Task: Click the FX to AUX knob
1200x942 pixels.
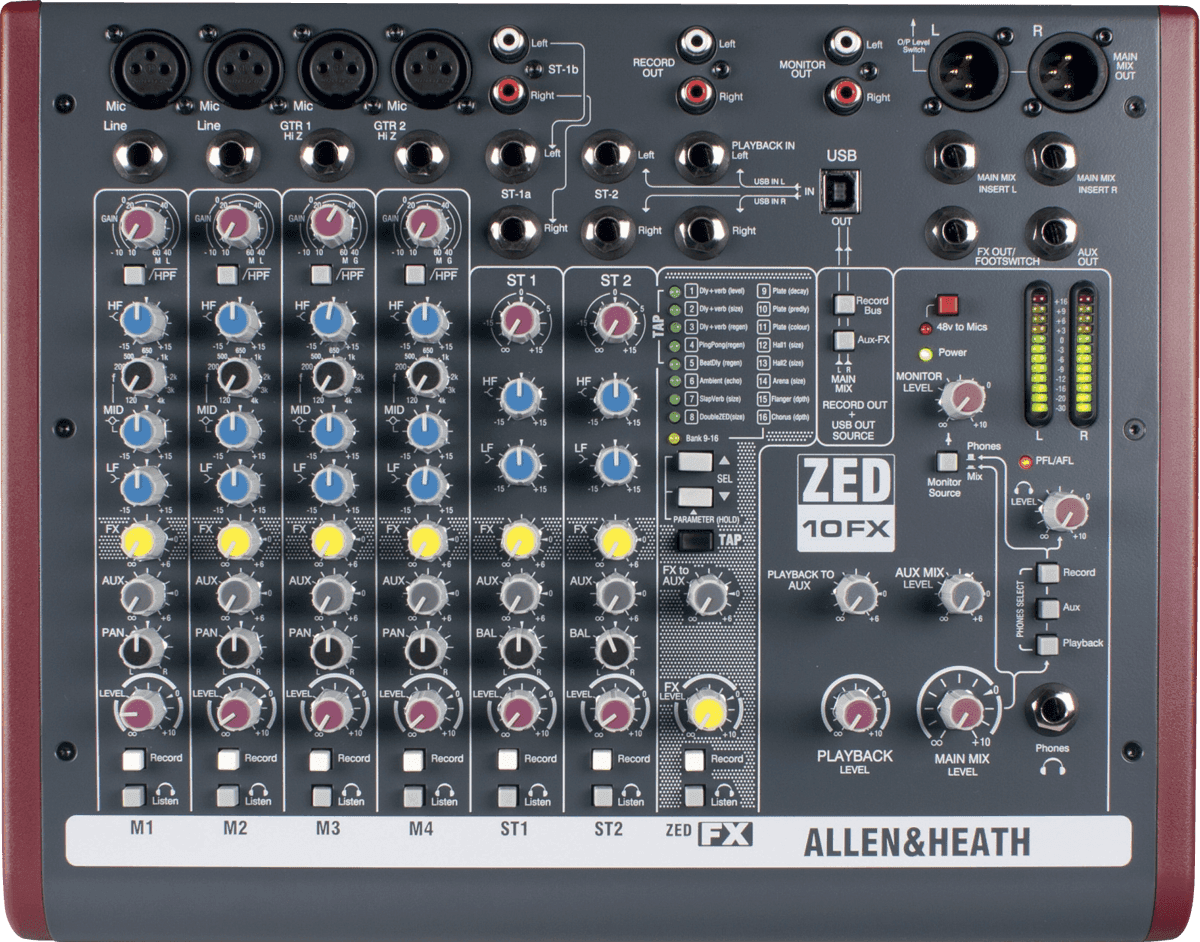Action: 707,598
